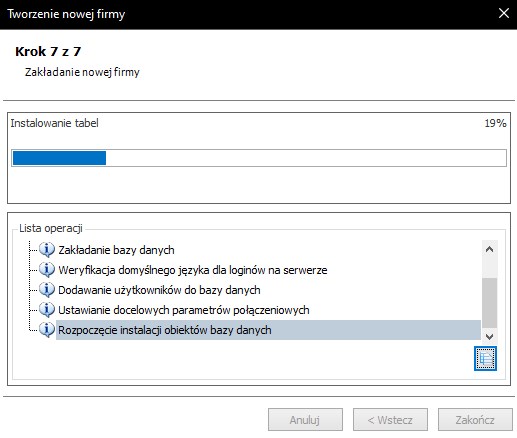Click the 19% progress percentage label
This screenshot has height=438, width=517.
tap(495, 123)
